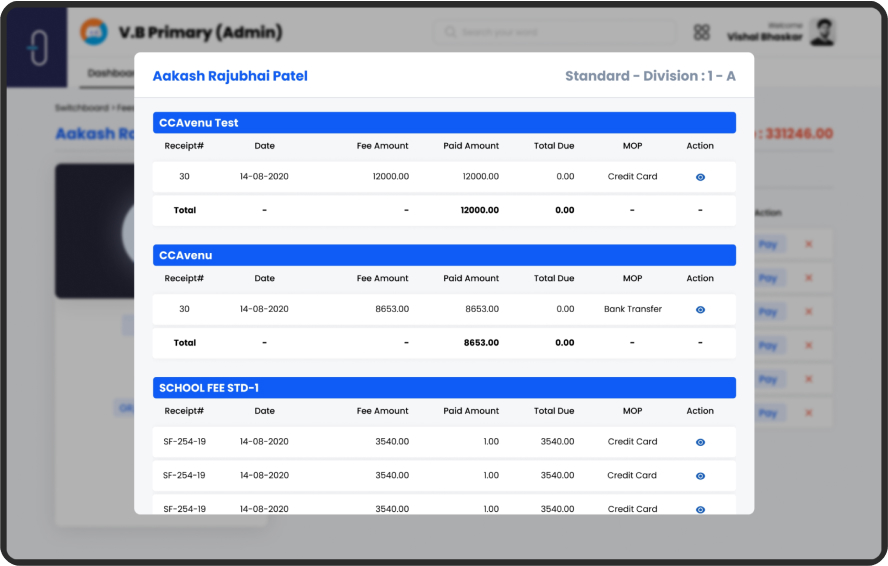The height and width of the screenshot is (566, 888).
Task: Click the SCHOOL FEE STD-1 section header
Action: pos(444,388)
